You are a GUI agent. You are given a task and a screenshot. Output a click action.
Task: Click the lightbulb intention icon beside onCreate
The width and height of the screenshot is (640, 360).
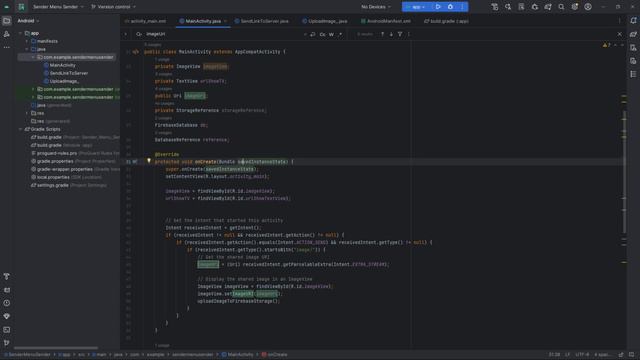coord(149,161)
